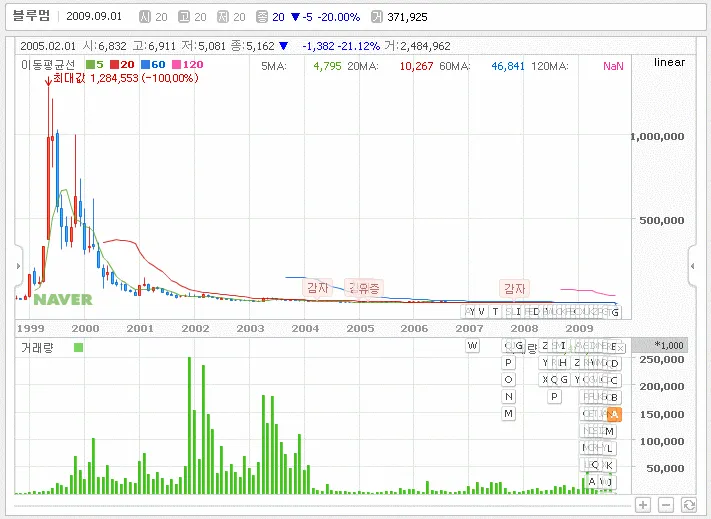Viewport: 711px width, 519px height.
Task: Click the orange A marker on the volume chart
Action: tap(614, 414)
